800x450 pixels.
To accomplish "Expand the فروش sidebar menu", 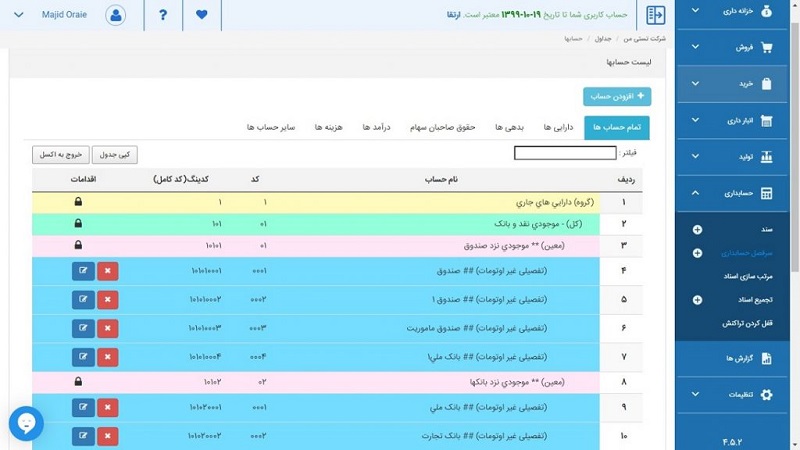I will (738, 47).
